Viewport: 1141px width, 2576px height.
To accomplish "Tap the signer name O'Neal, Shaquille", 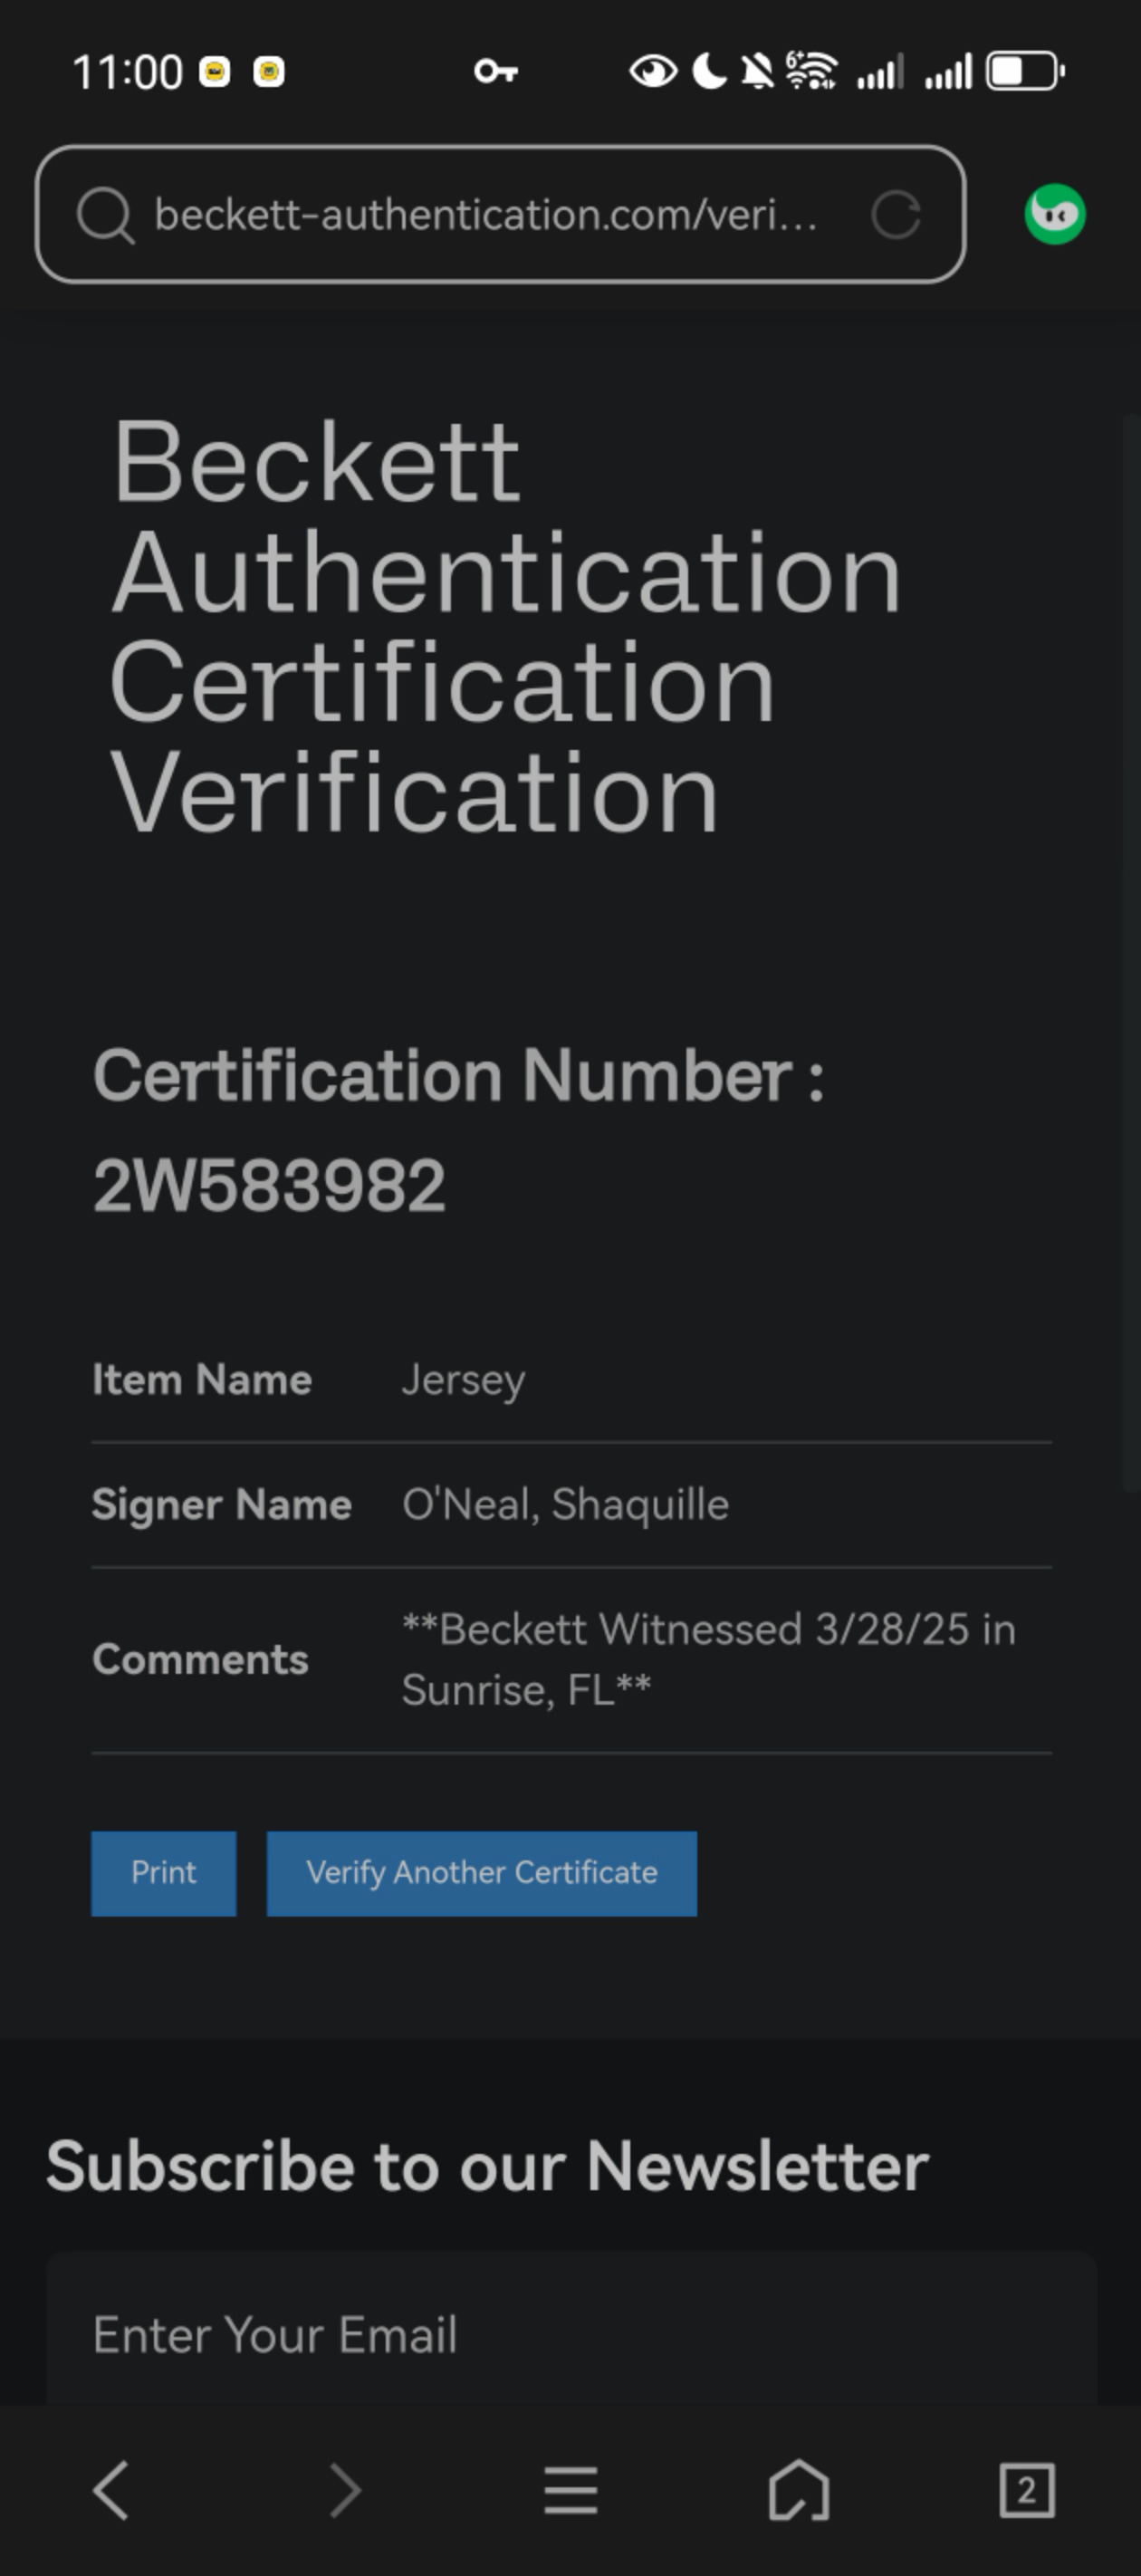I will tap(565, 1504).
